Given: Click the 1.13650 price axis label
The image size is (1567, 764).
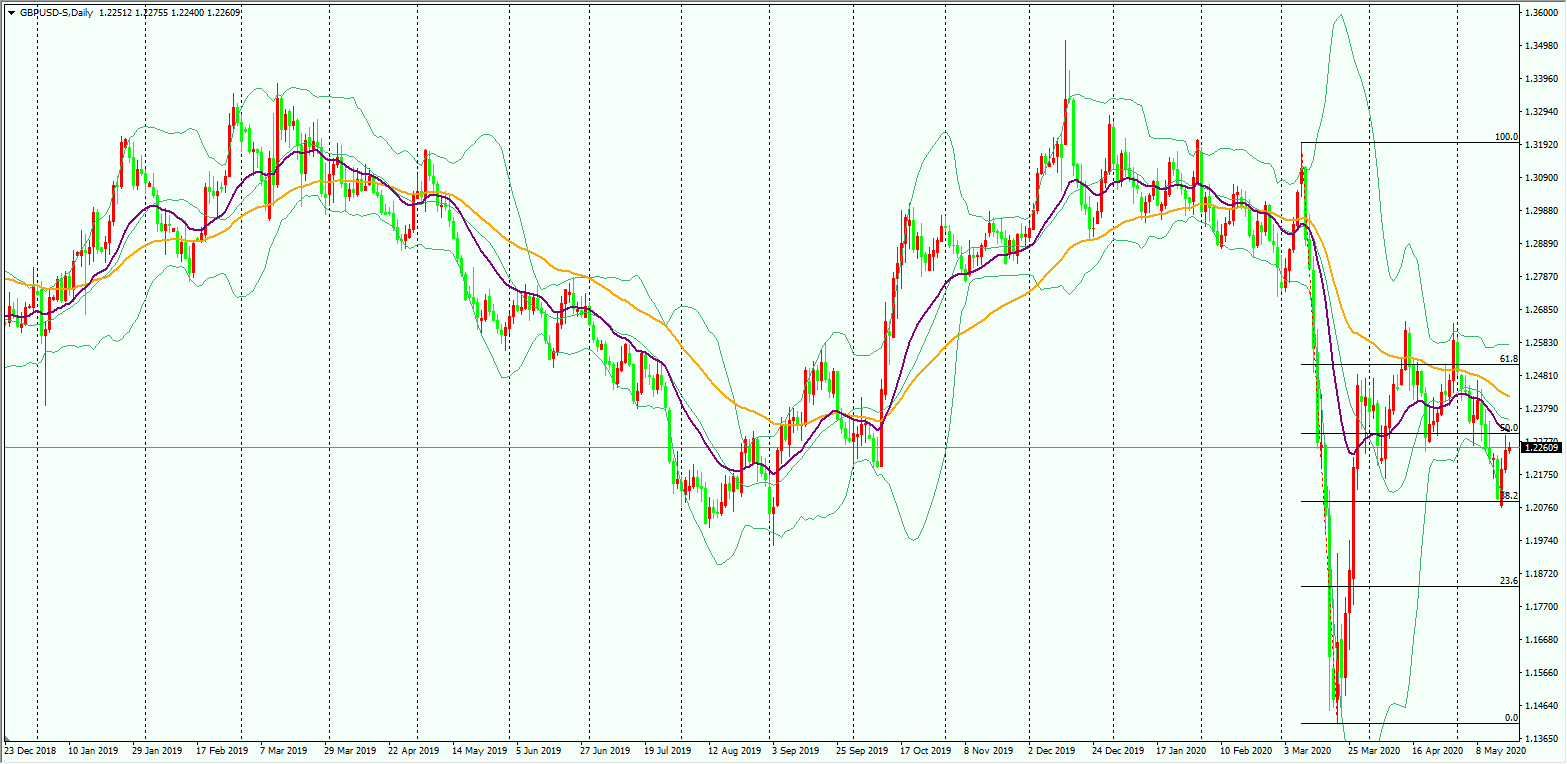Looking at the screenshot, I should pos(1541,739).
